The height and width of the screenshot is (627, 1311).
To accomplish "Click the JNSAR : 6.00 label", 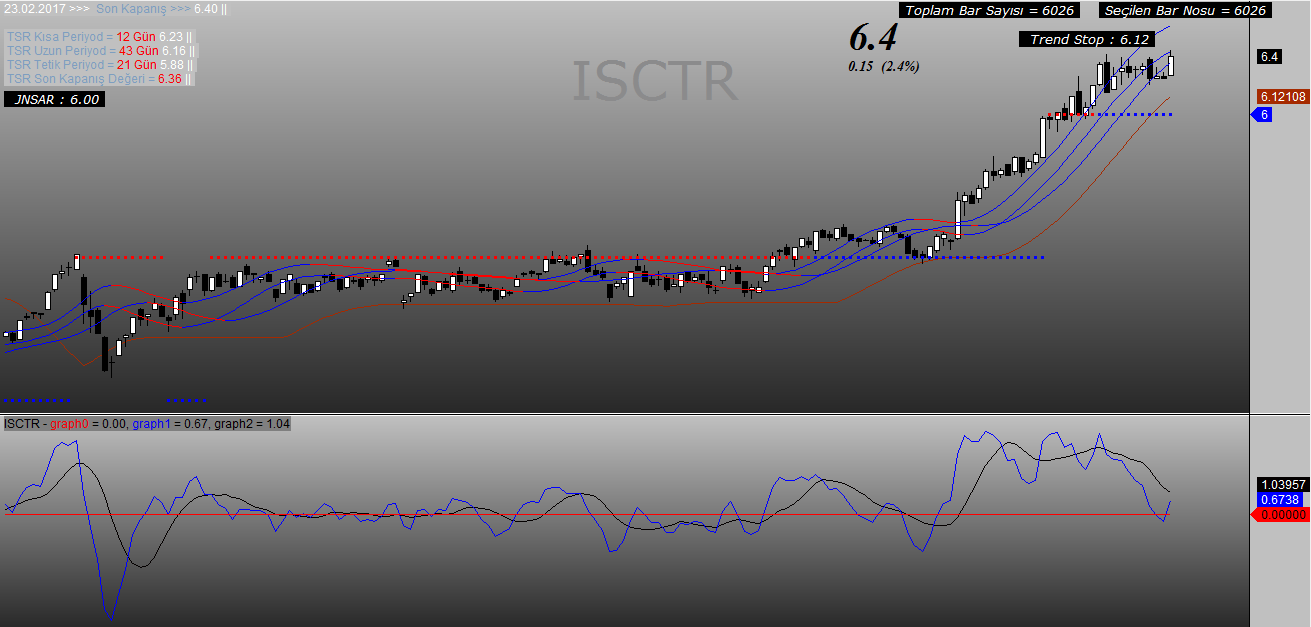I will coord(55,100).
